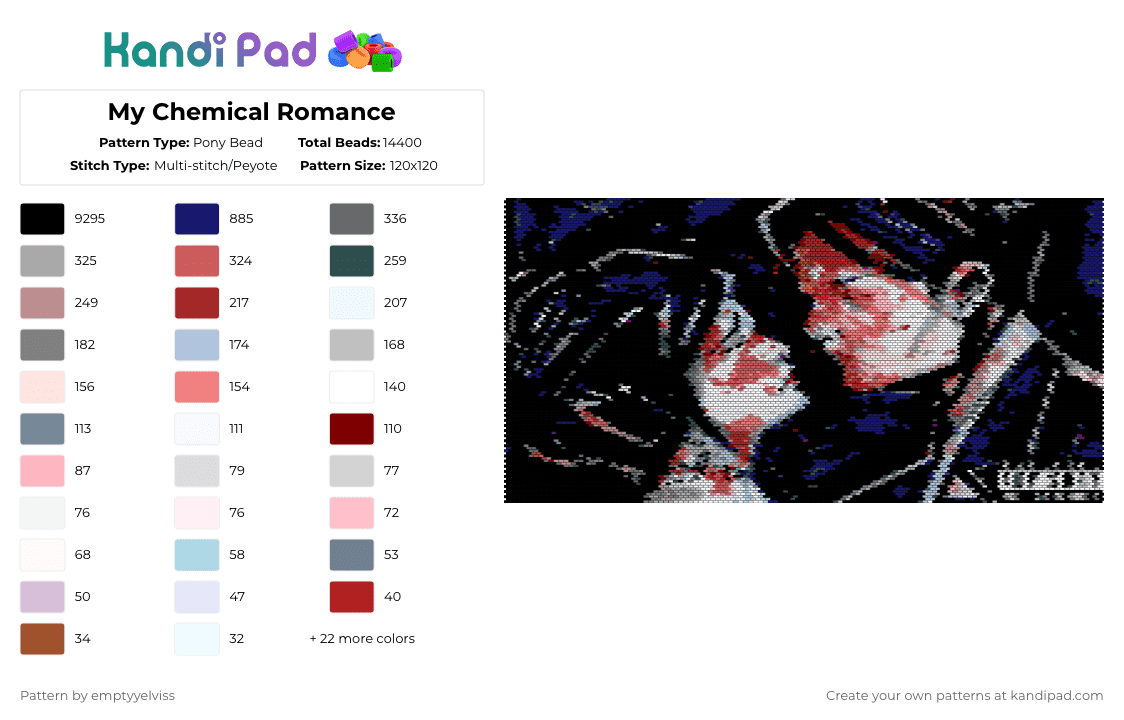Choose the light gray swatch labeled 79
Screen dimensions: 1124x720
point(197,471)
